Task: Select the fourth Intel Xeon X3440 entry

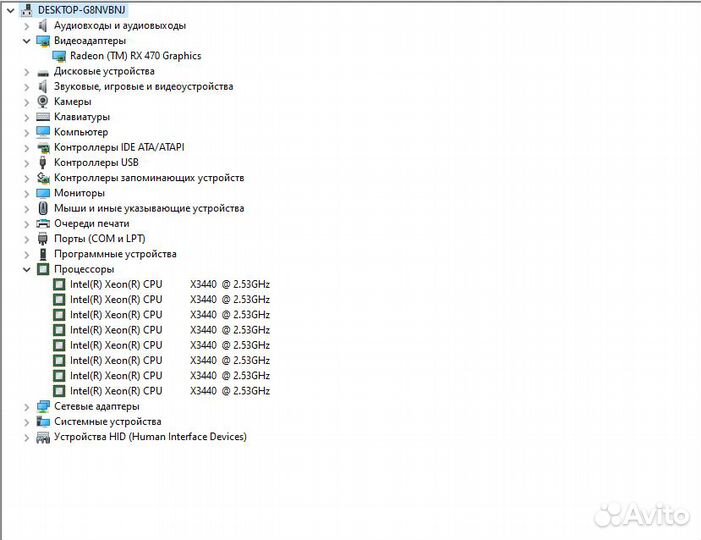Action: pyautogui.click(x=170, y=330)
